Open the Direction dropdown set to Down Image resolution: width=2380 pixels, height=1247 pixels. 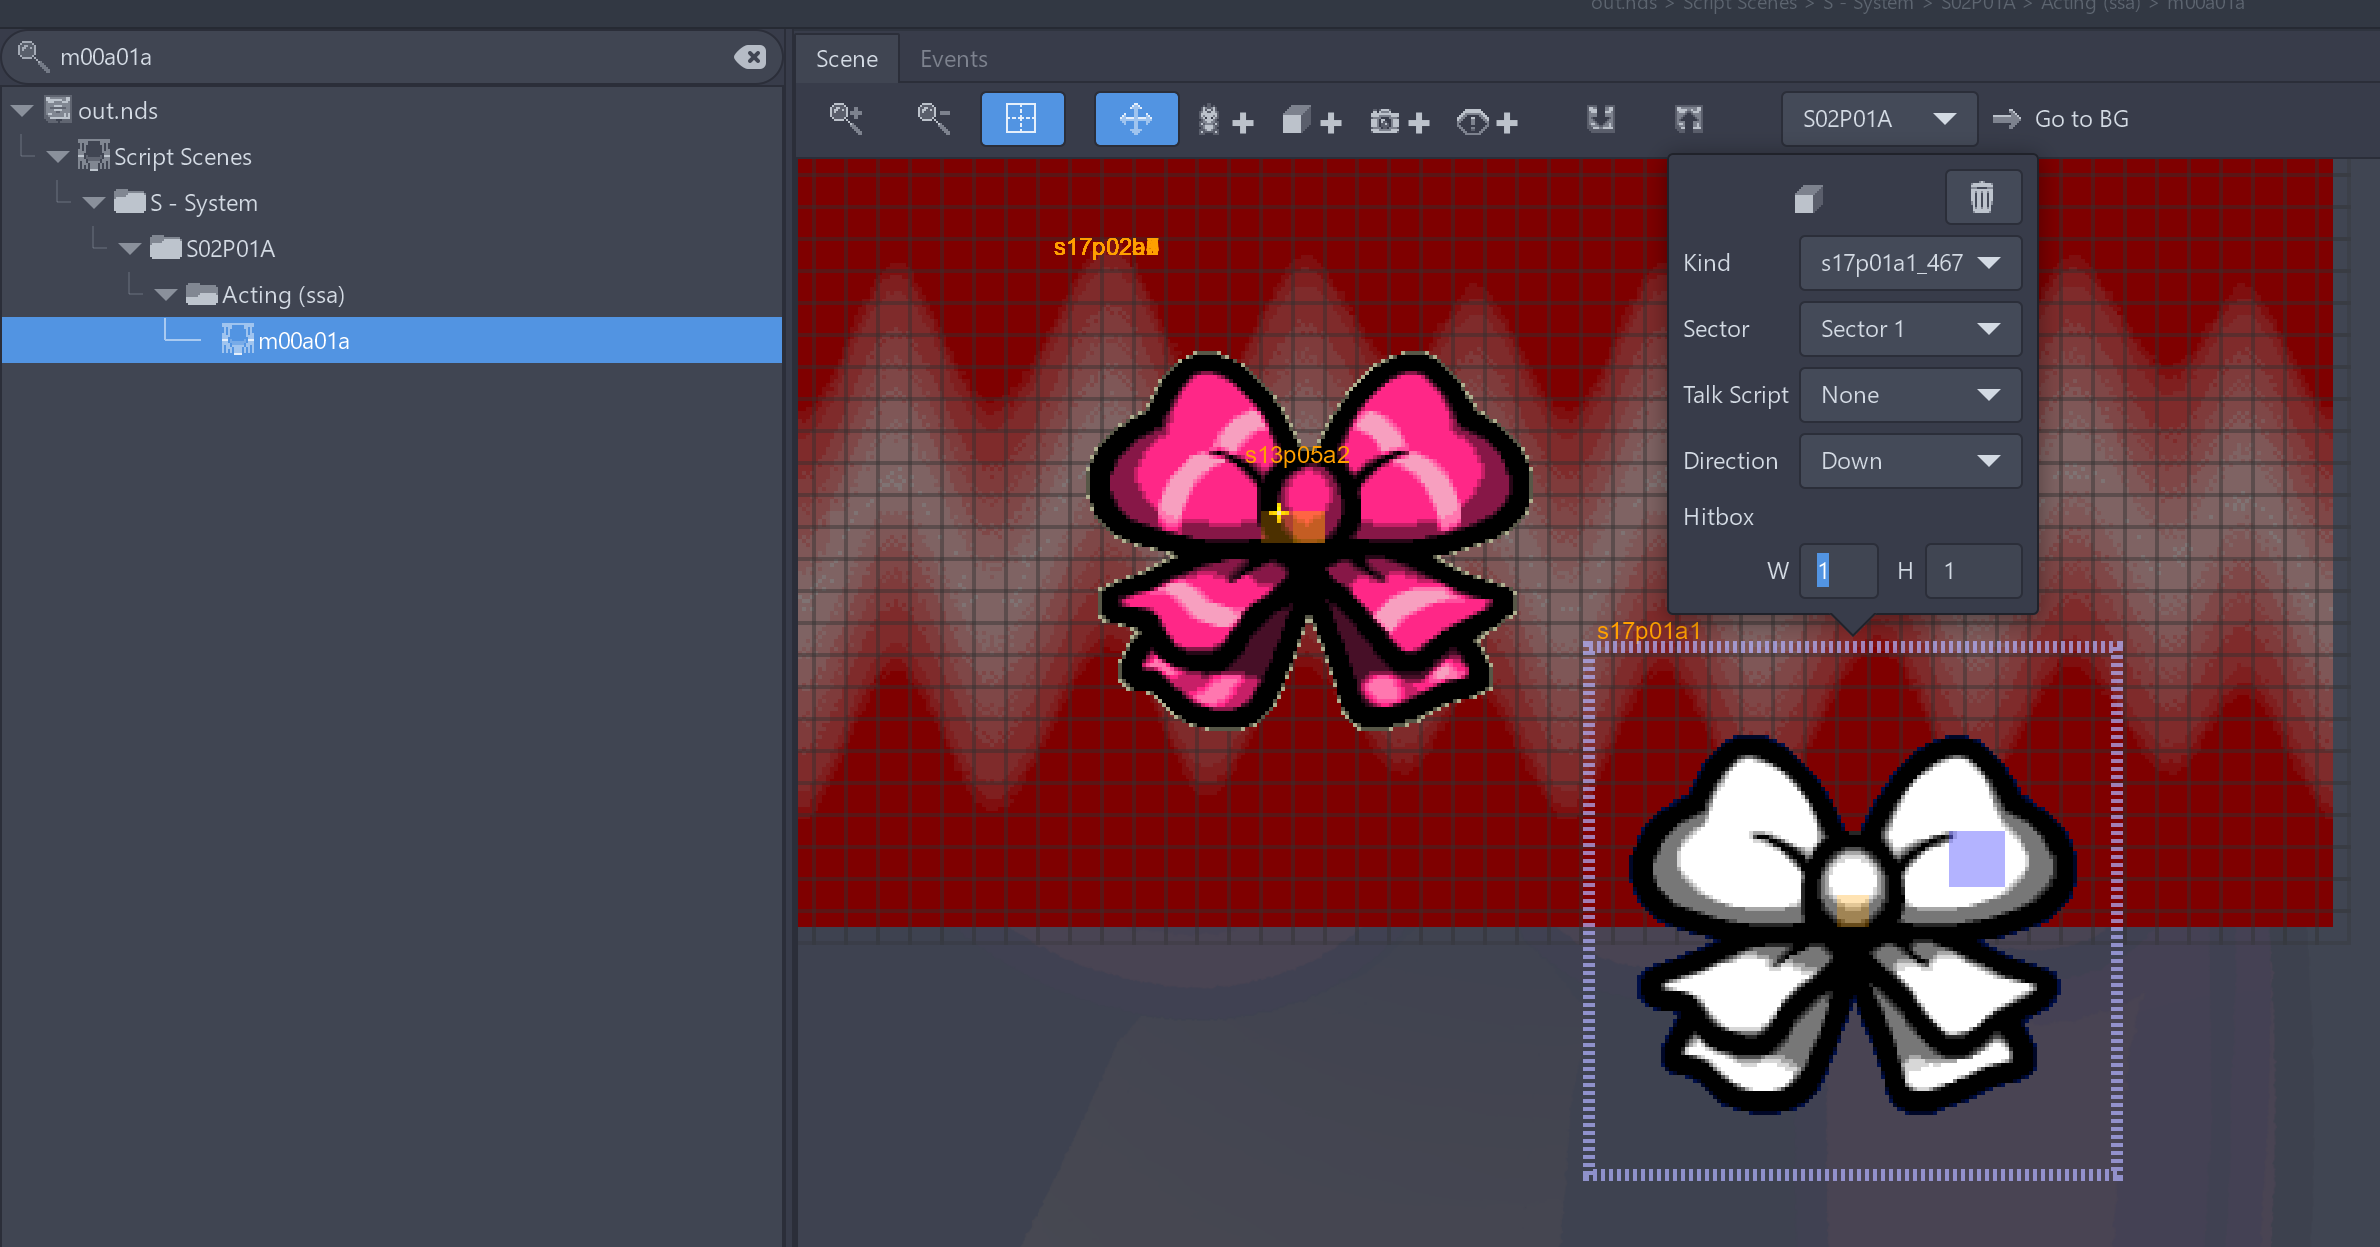pos(1909,461)
